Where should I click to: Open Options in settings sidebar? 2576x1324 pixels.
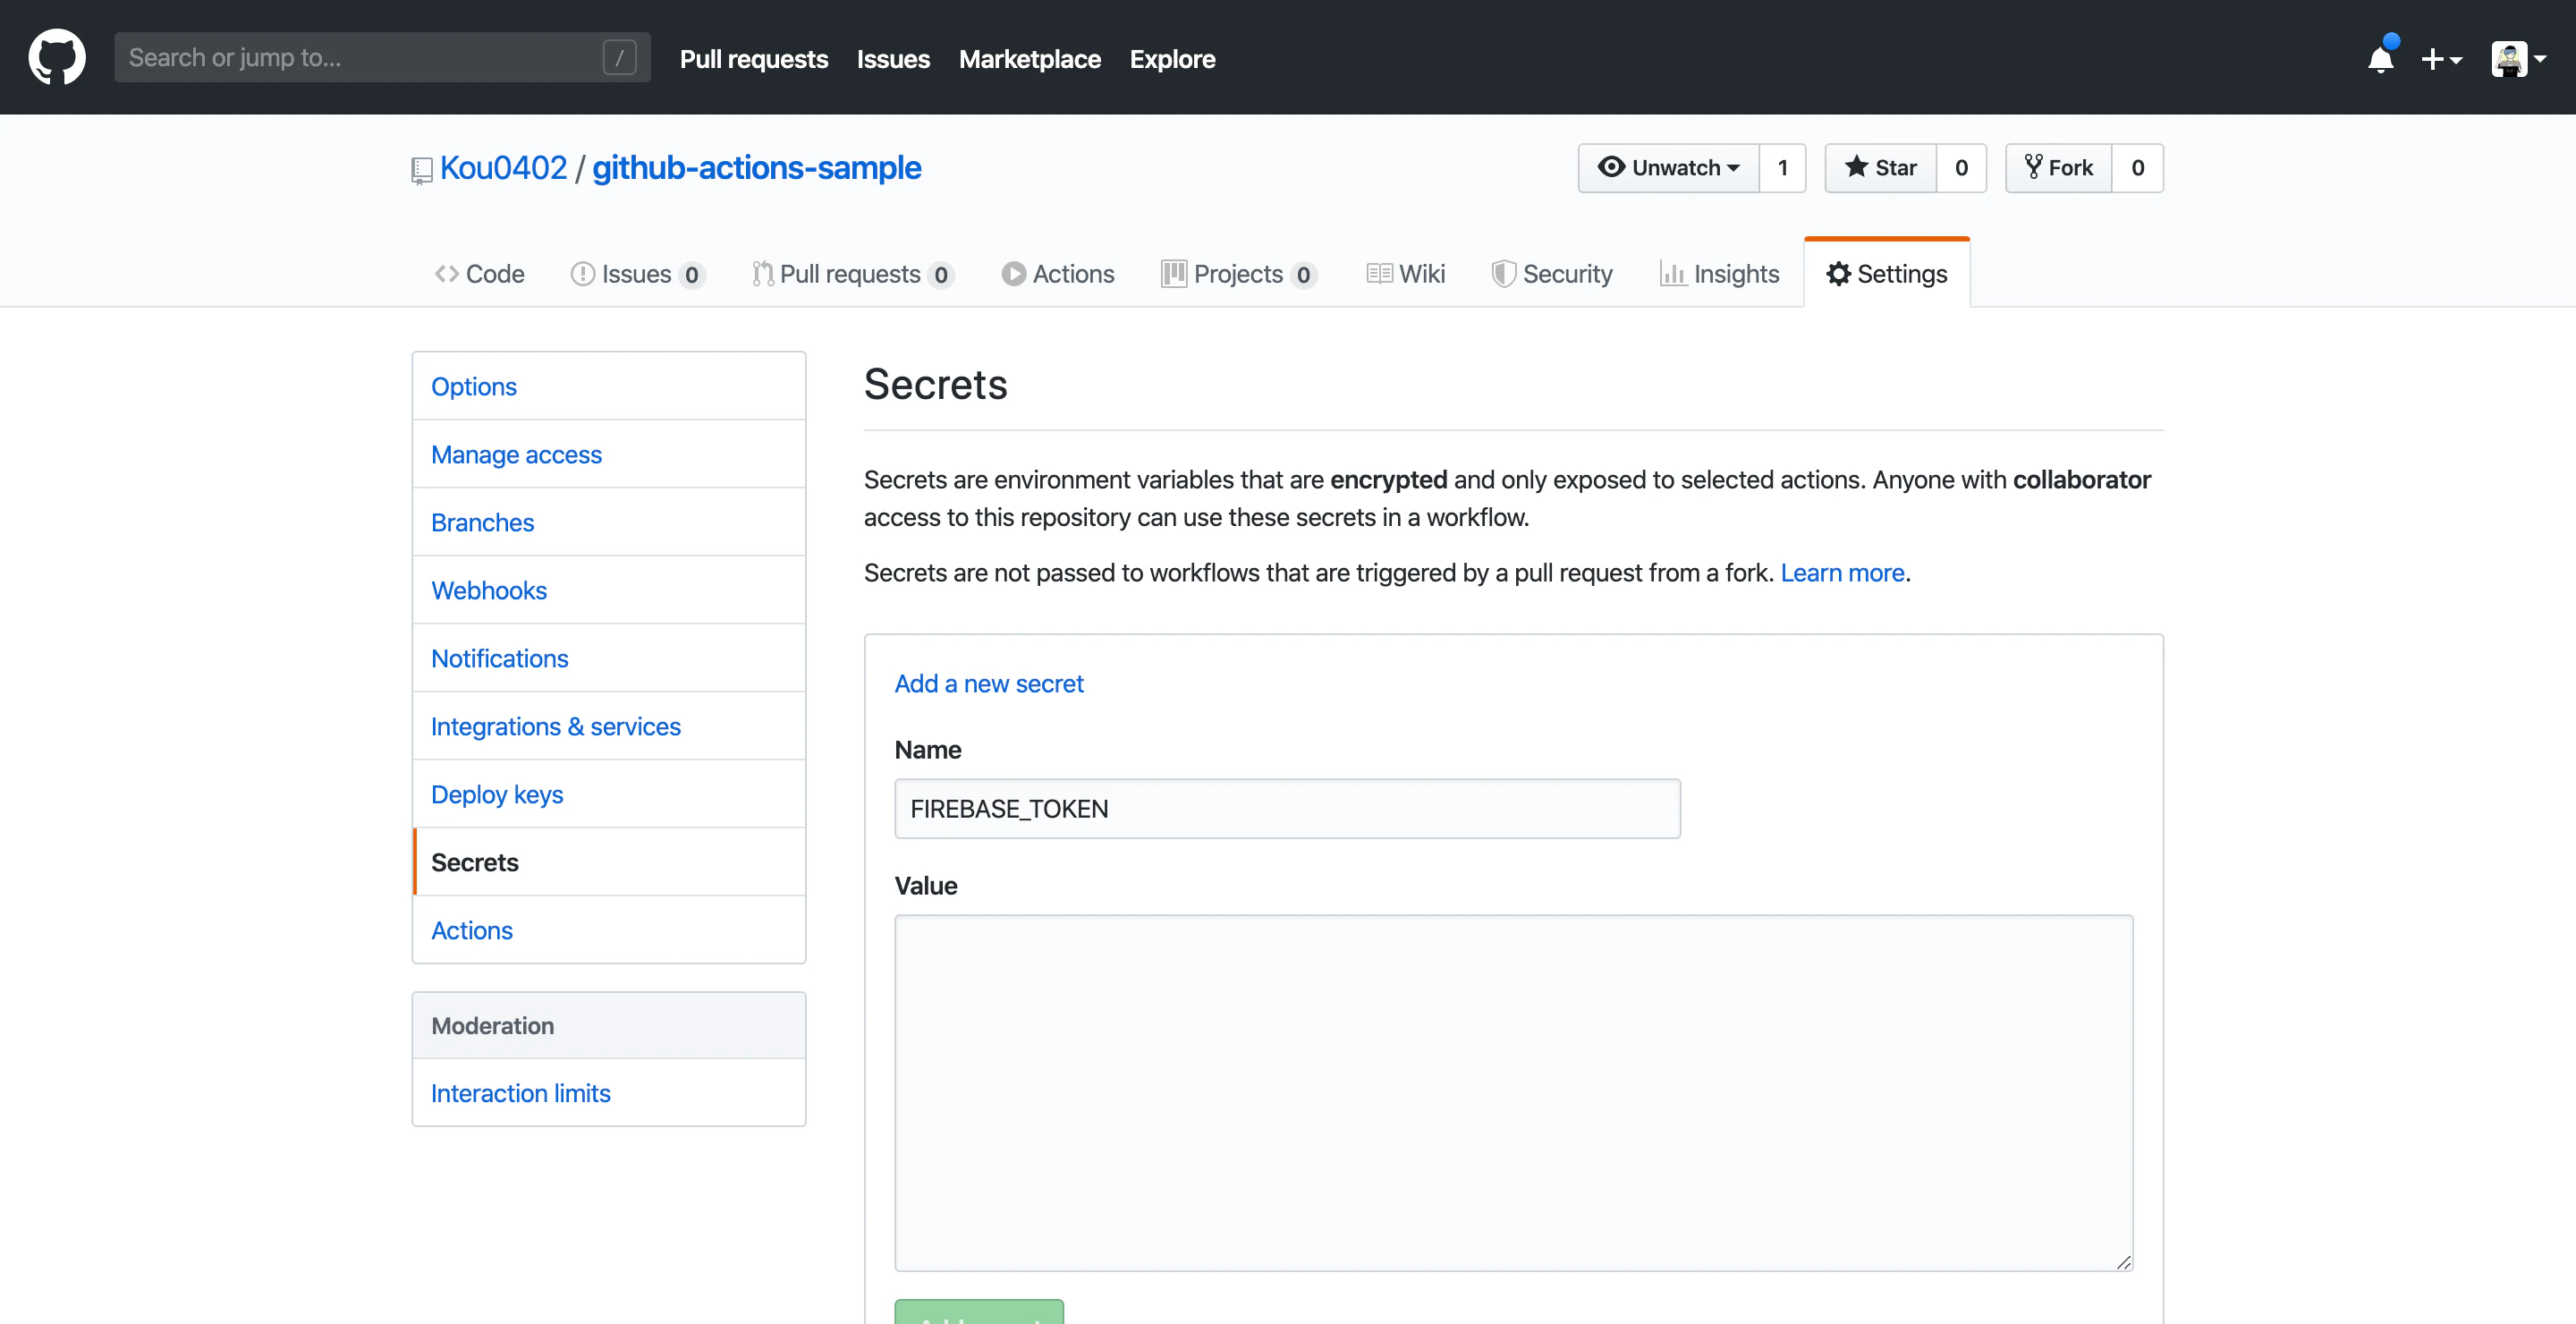(608, 386)
